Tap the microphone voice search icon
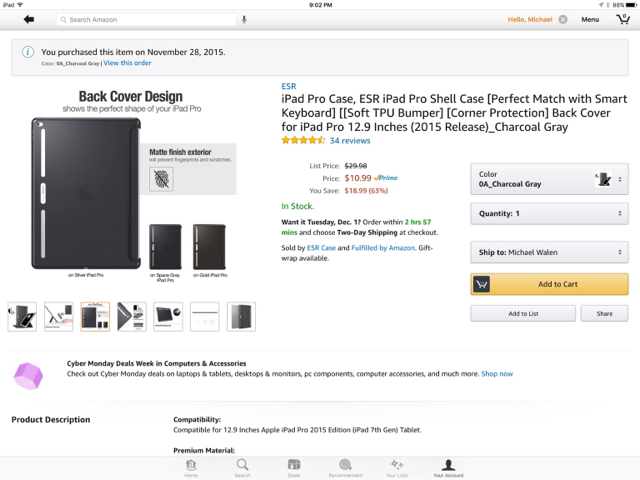The image size is (640, 480). pyautogui.click(x=245, y=19)
